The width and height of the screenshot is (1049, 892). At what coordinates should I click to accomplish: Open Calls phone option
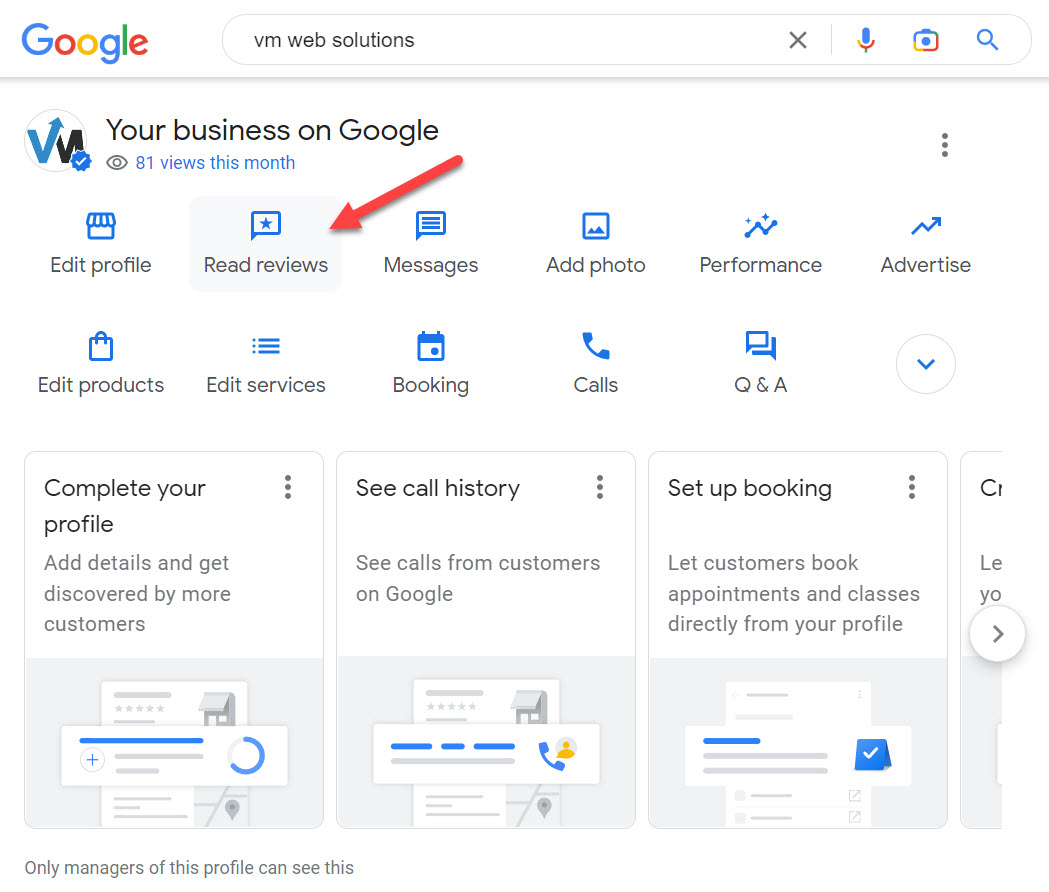pyautogui.click(x=595, y=363)
